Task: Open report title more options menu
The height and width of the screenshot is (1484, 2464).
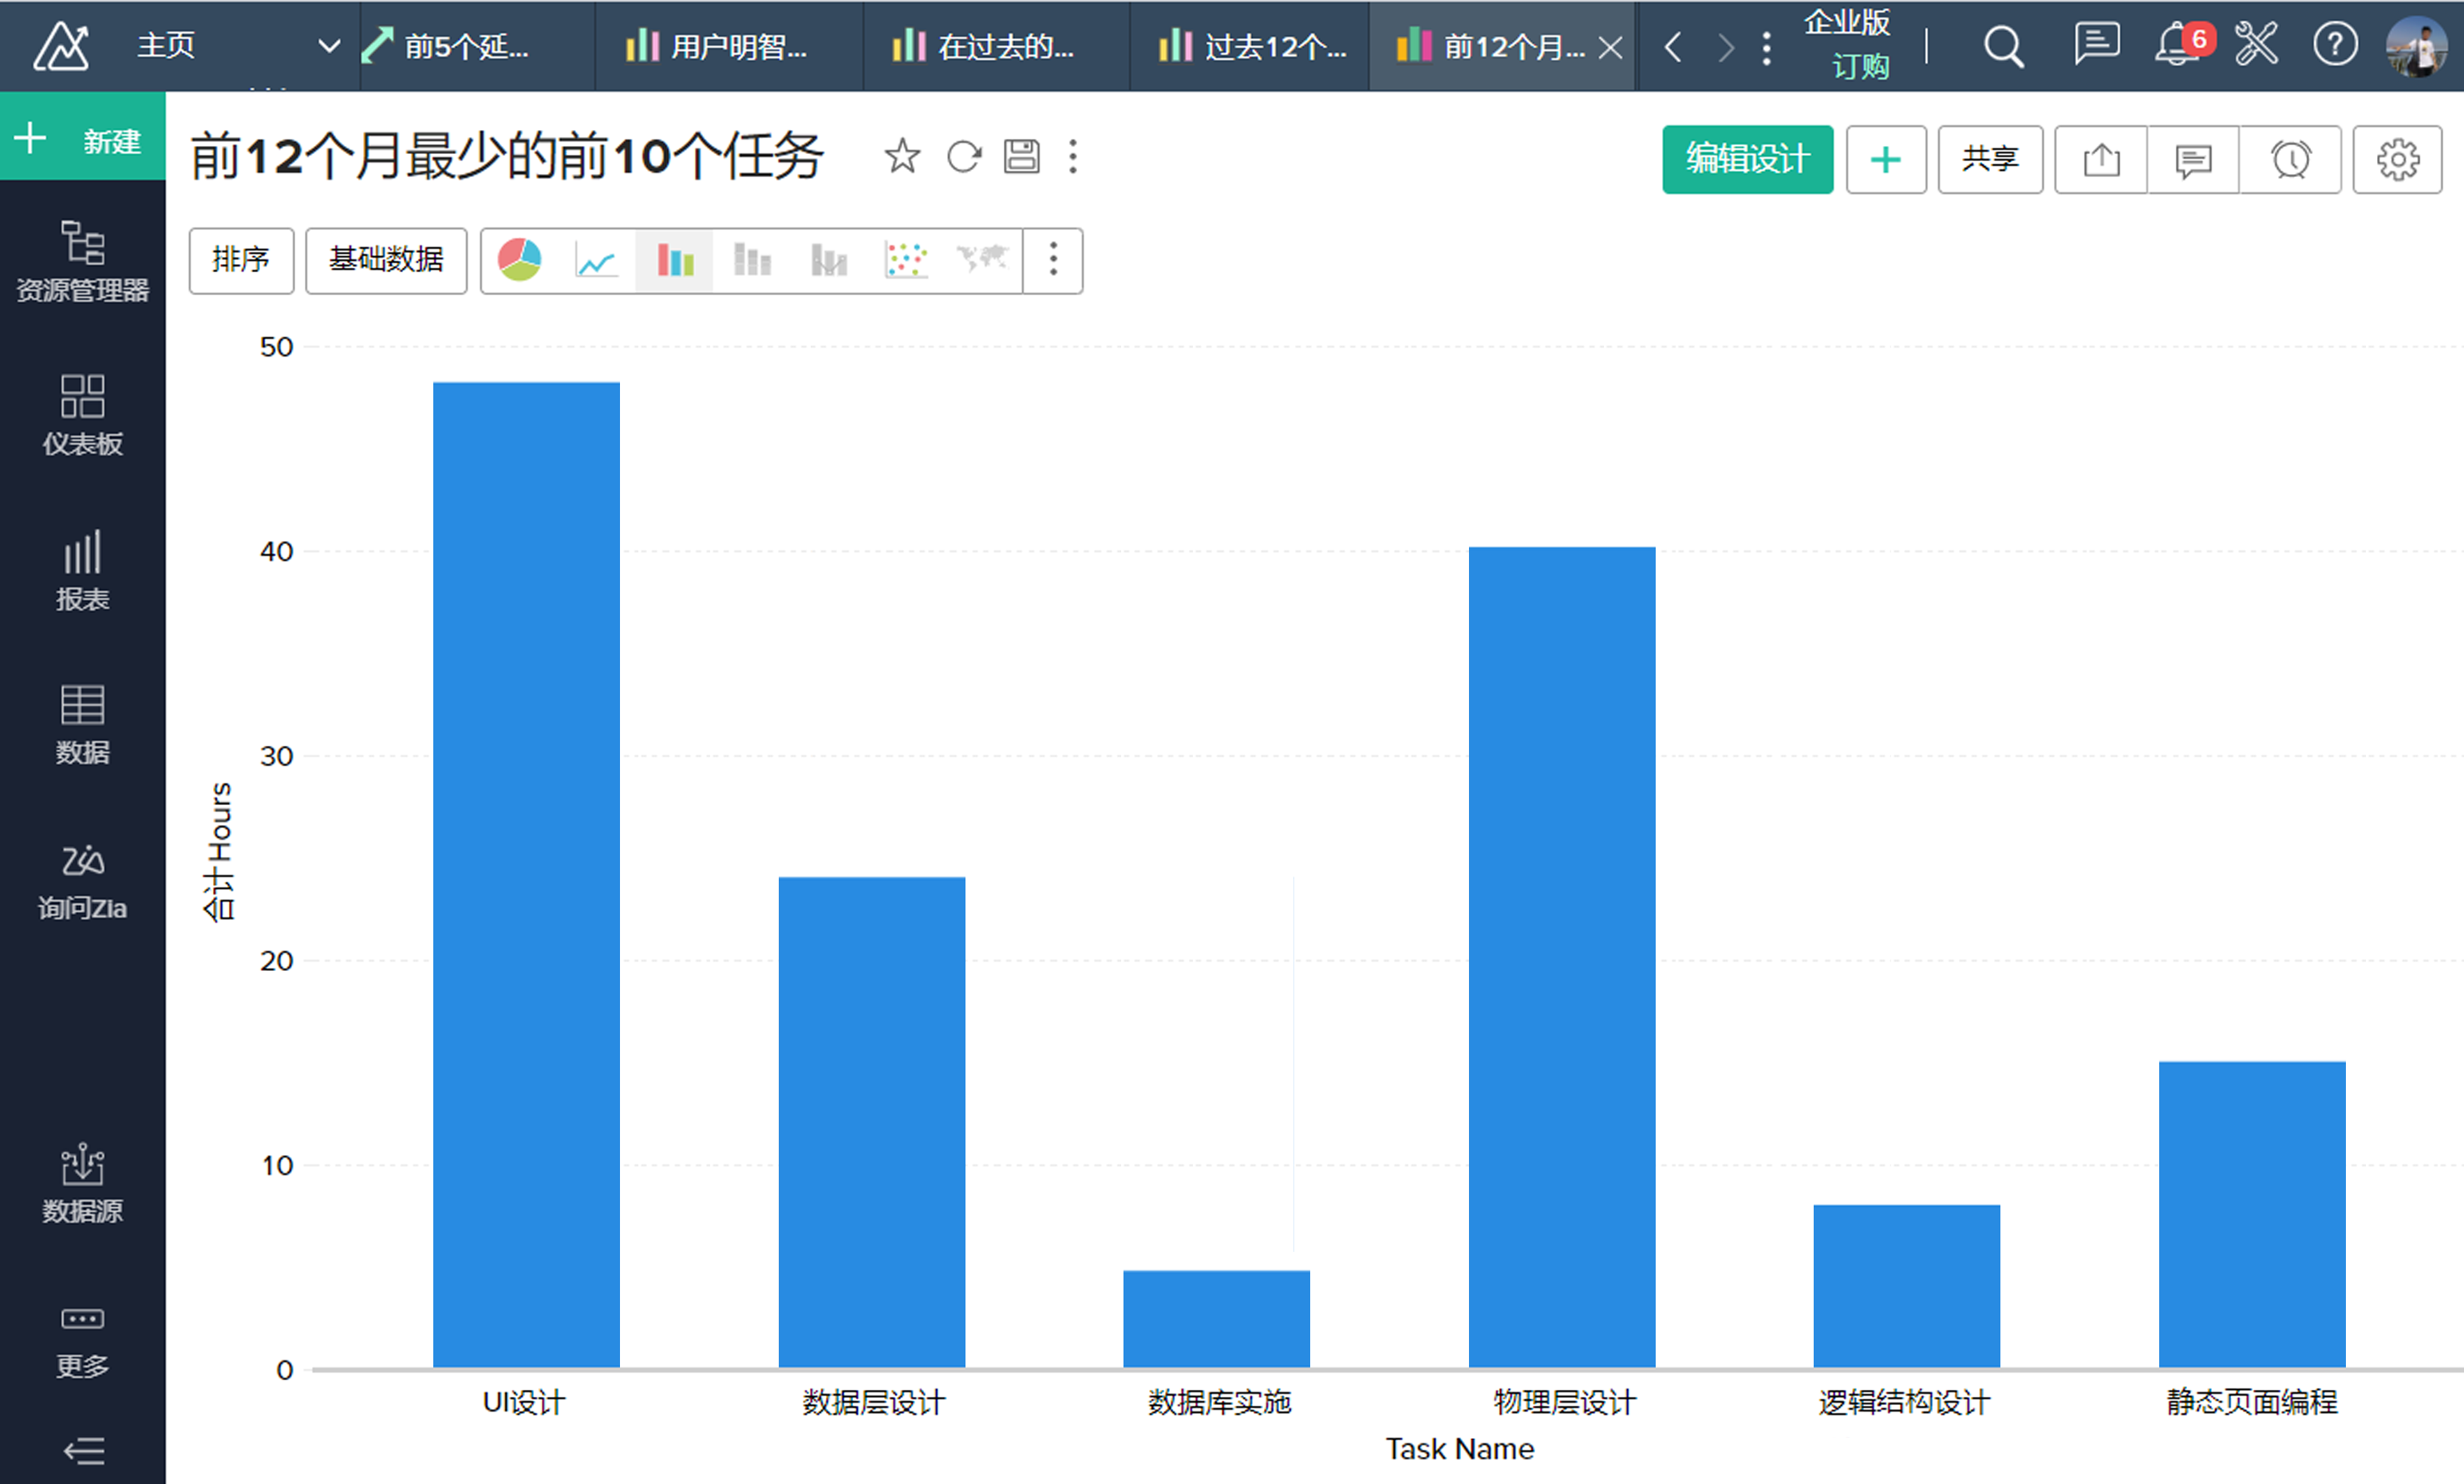Action: tap(1073, 157)
